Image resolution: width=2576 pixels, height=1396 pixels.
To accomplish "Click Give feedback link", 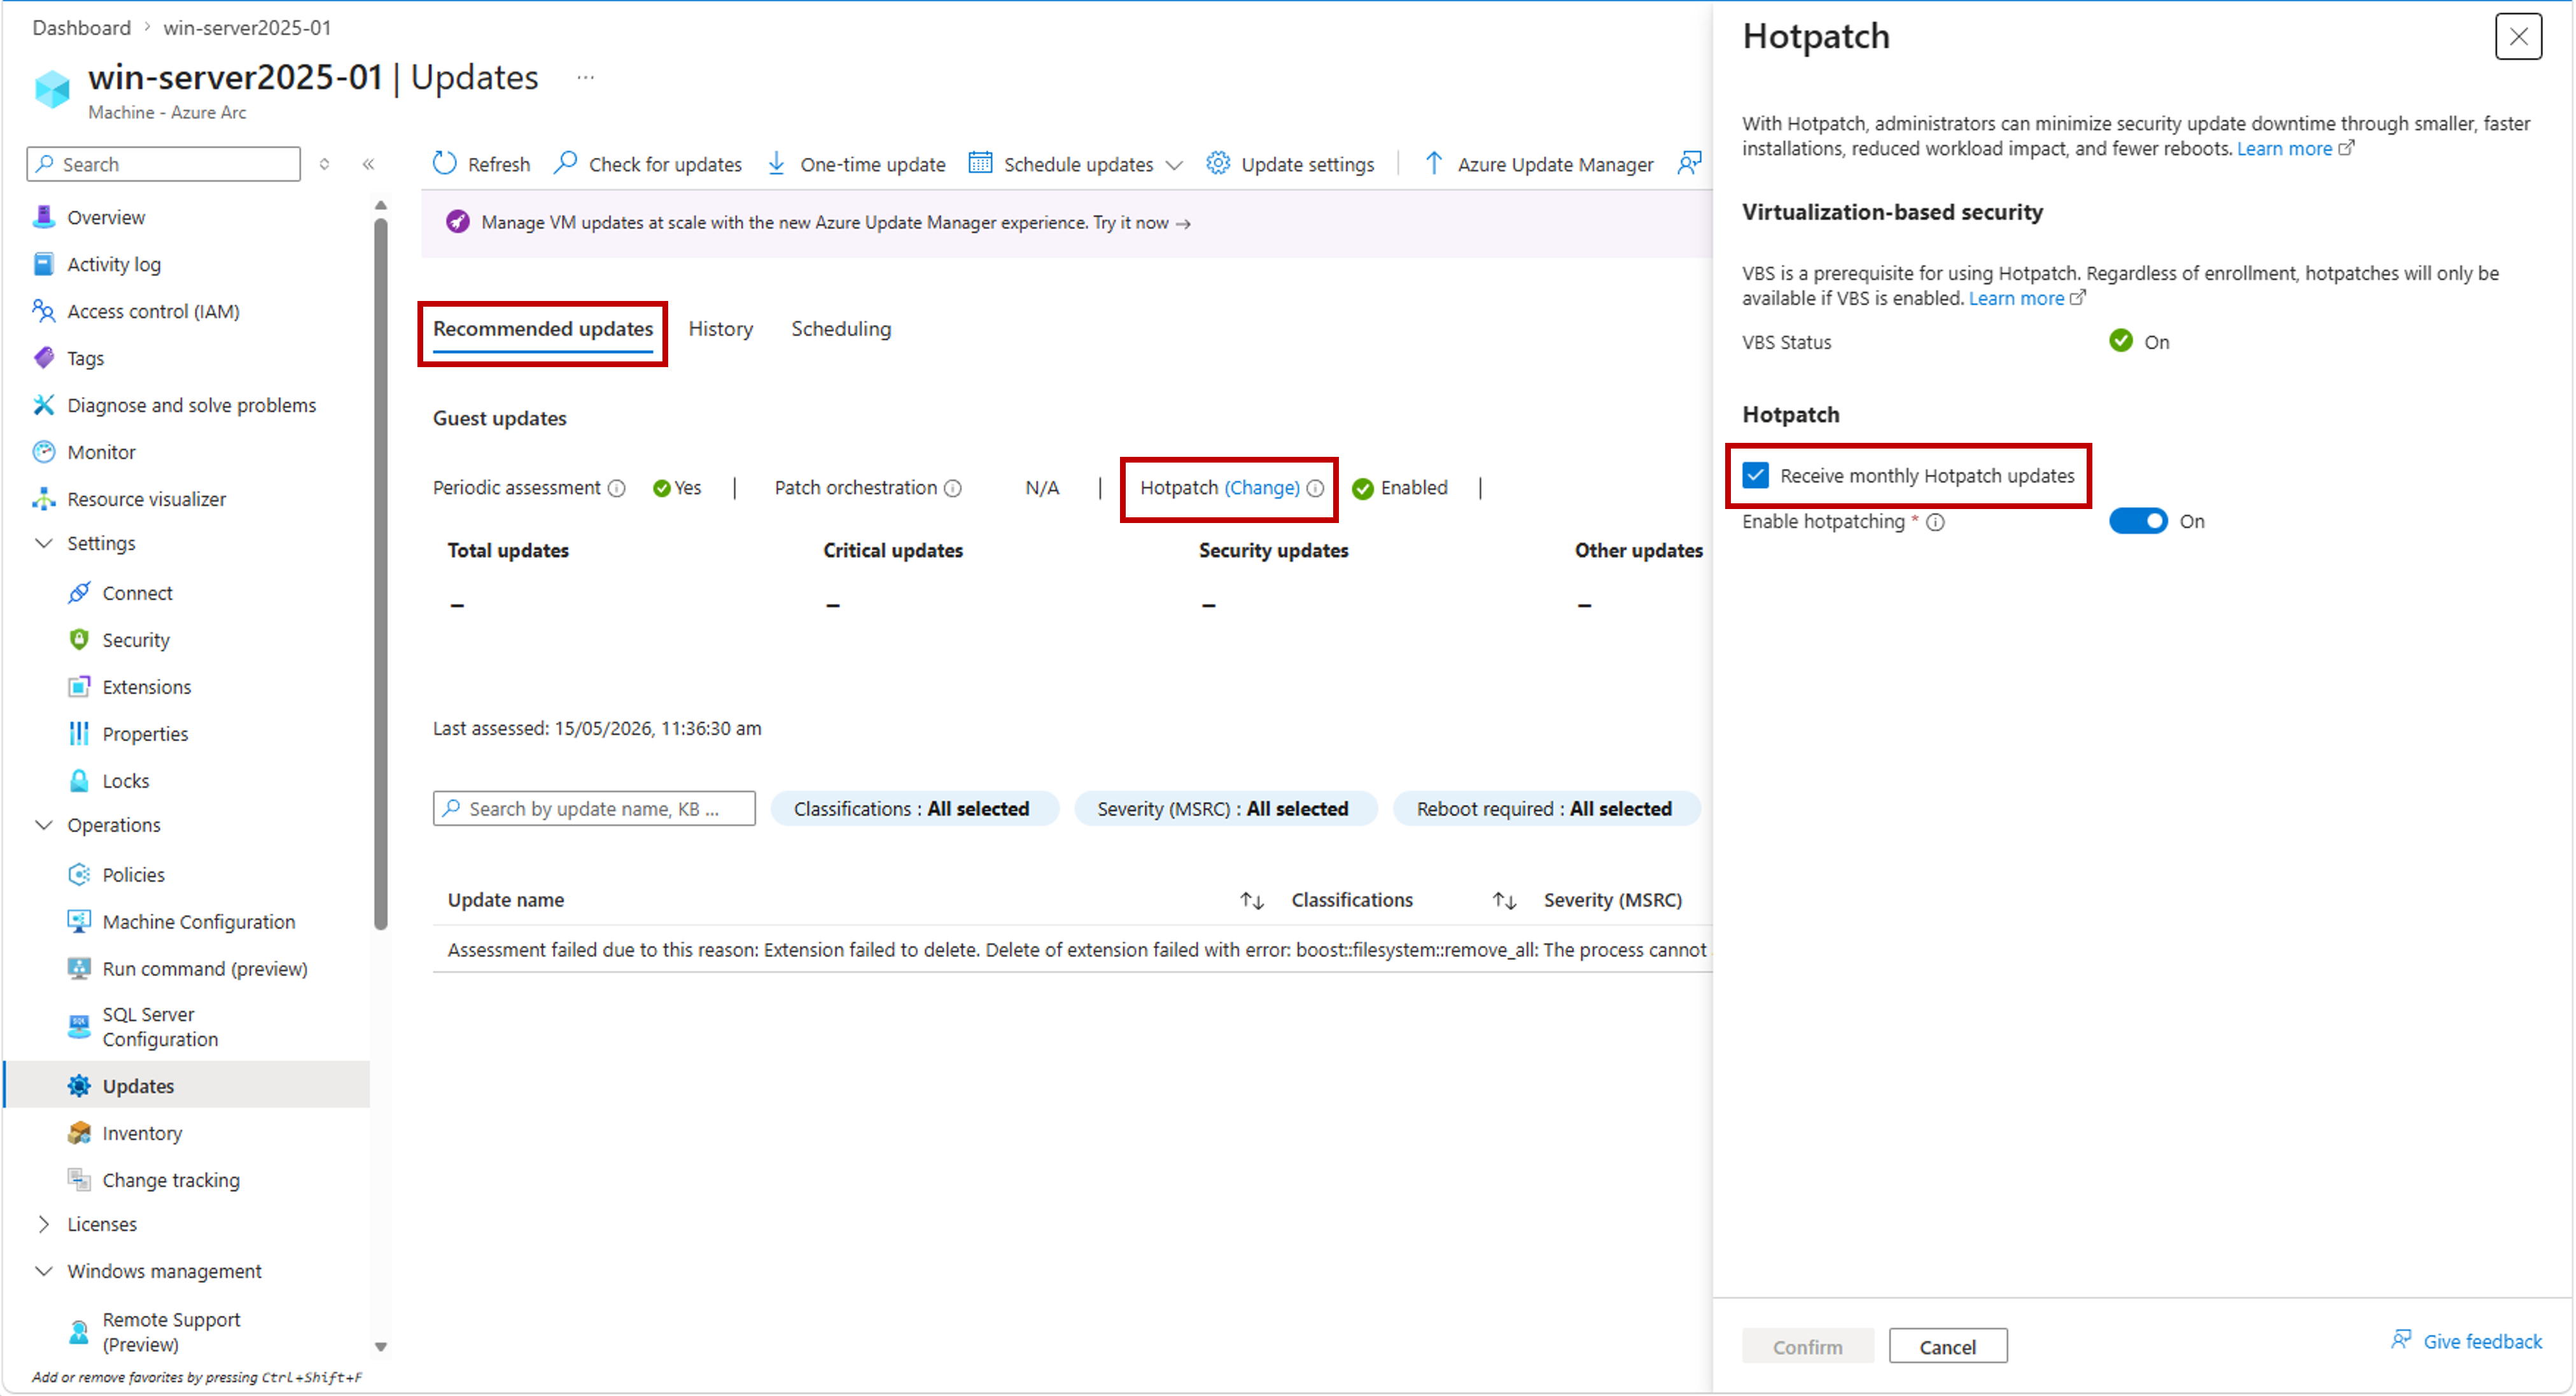I will (x=2467, y=1341).
